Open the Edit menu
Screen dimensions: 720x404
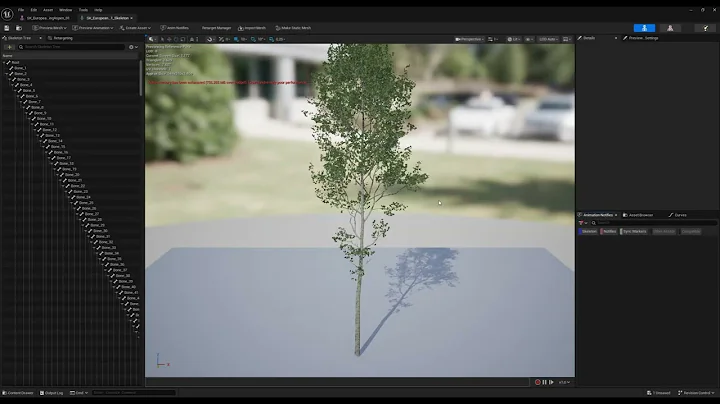coord(34,10)
